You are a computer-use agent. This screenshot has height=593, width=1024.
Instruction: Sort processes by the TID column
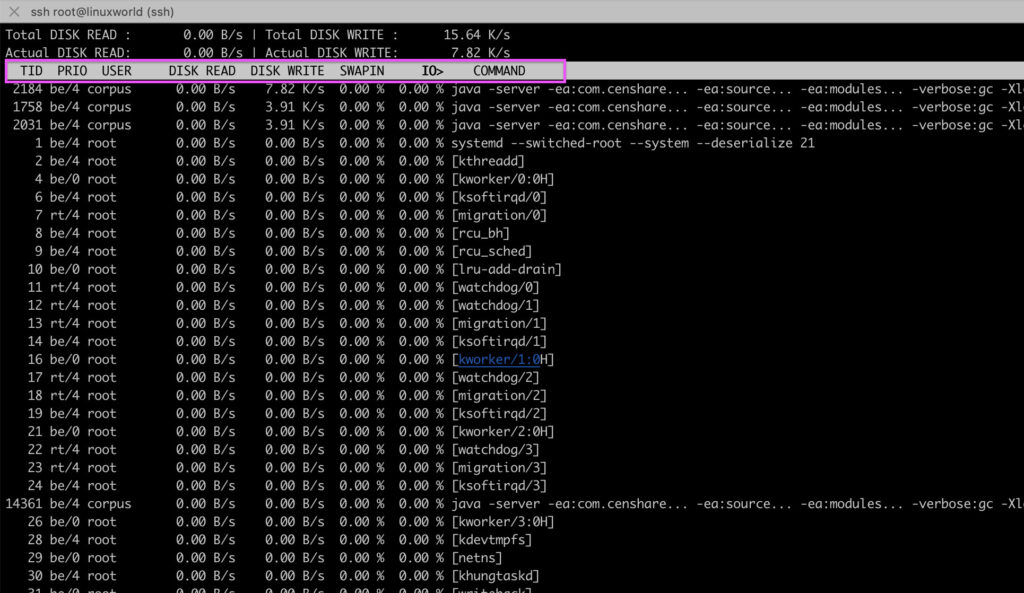pyautogui.click(x=30, y=70)
